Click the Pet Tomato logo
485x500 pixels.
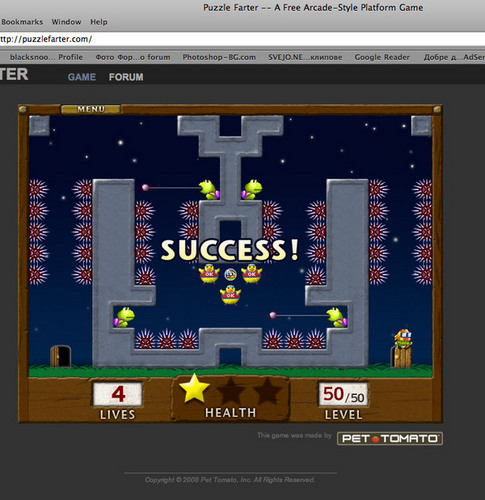[x=390, y=438]
